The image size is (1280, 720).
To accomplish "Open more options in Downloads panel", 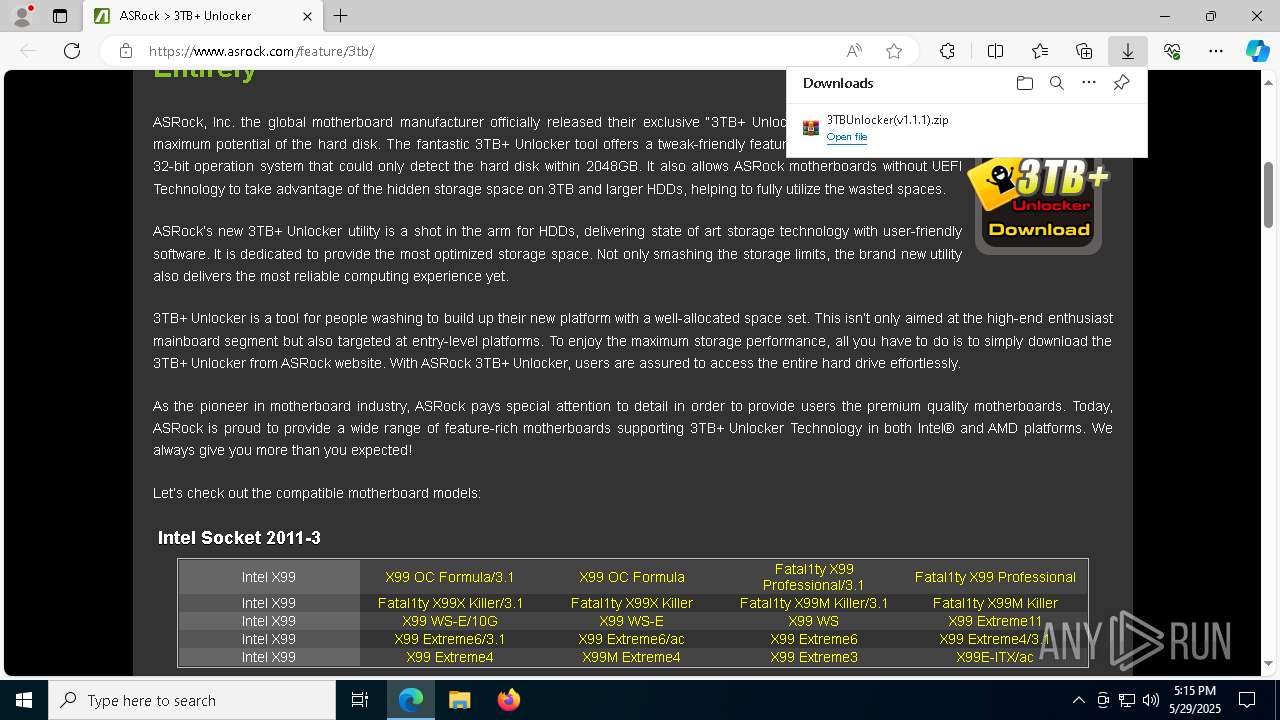I will point(1089,83).
